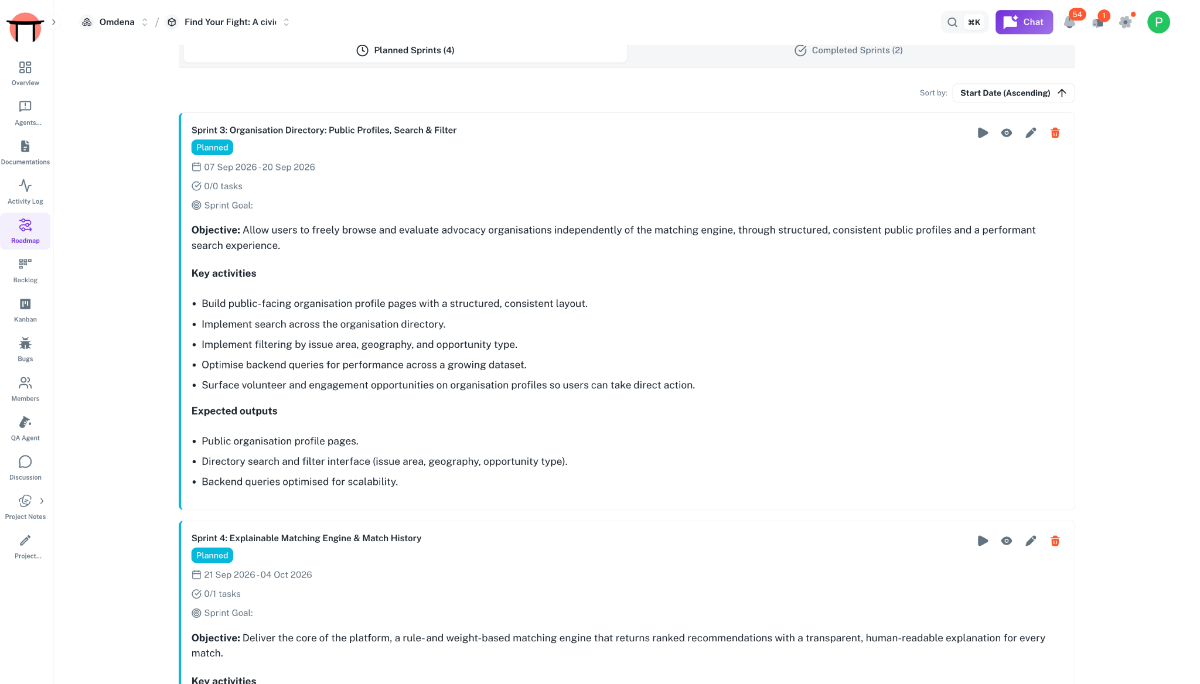Edit Sprint 3 with the pencil icon
Screen dimensions: 1200x684
click(1031, 133)
